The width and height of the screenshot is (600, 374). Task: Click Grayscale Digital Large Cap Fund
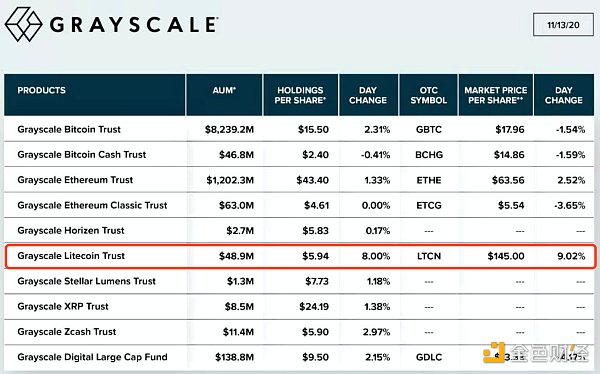pos(92,357)
